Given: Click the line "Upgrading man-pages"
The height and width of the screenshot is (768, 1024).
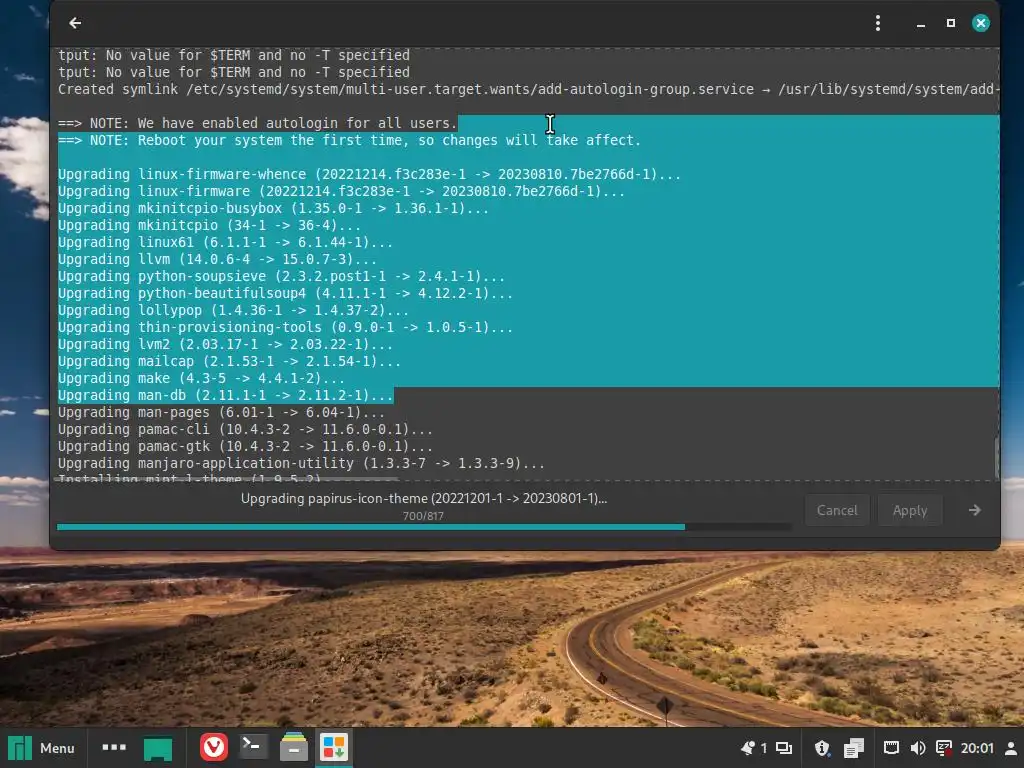Looking at the screenshot, I should tap(221, 412).
